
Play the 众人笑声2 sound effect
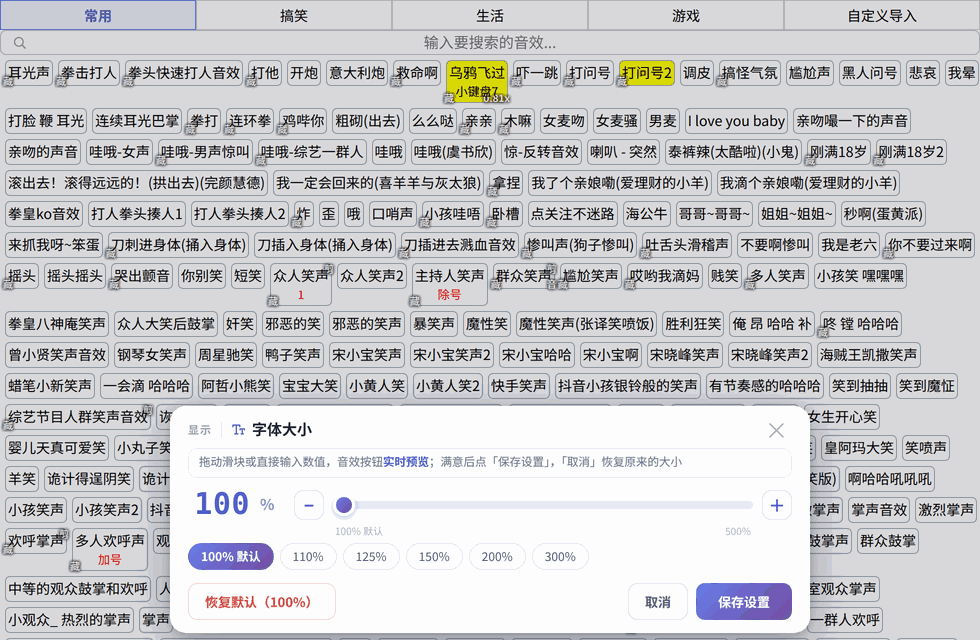pos(372,276)
